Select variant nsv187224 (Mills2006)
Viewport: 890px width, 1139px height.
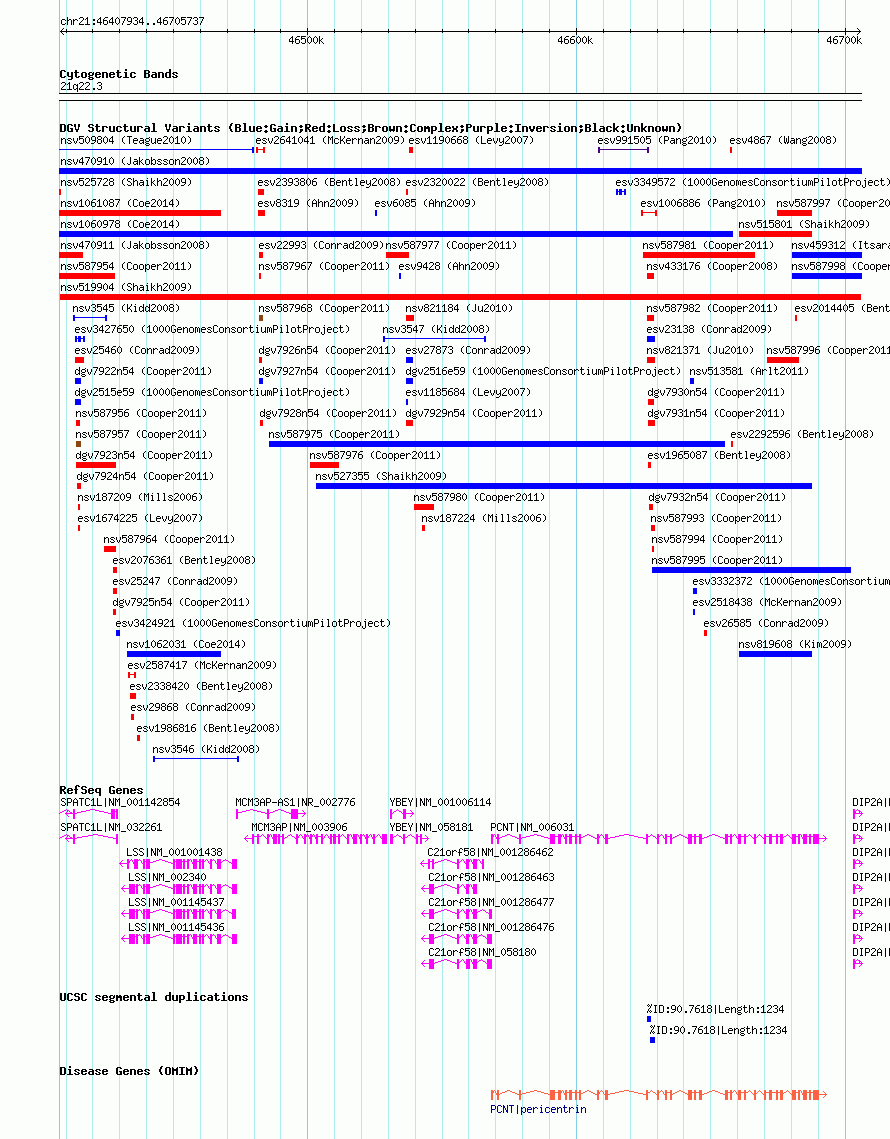pyautogui.click(x=484, y=519)
